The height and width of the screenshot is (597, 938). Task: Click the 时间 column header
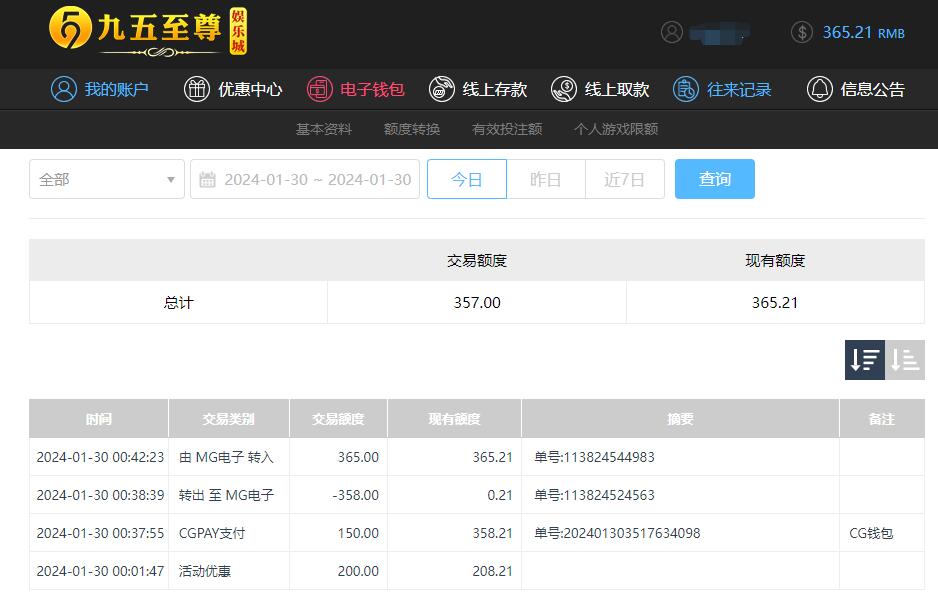click(x=99, y=419)
